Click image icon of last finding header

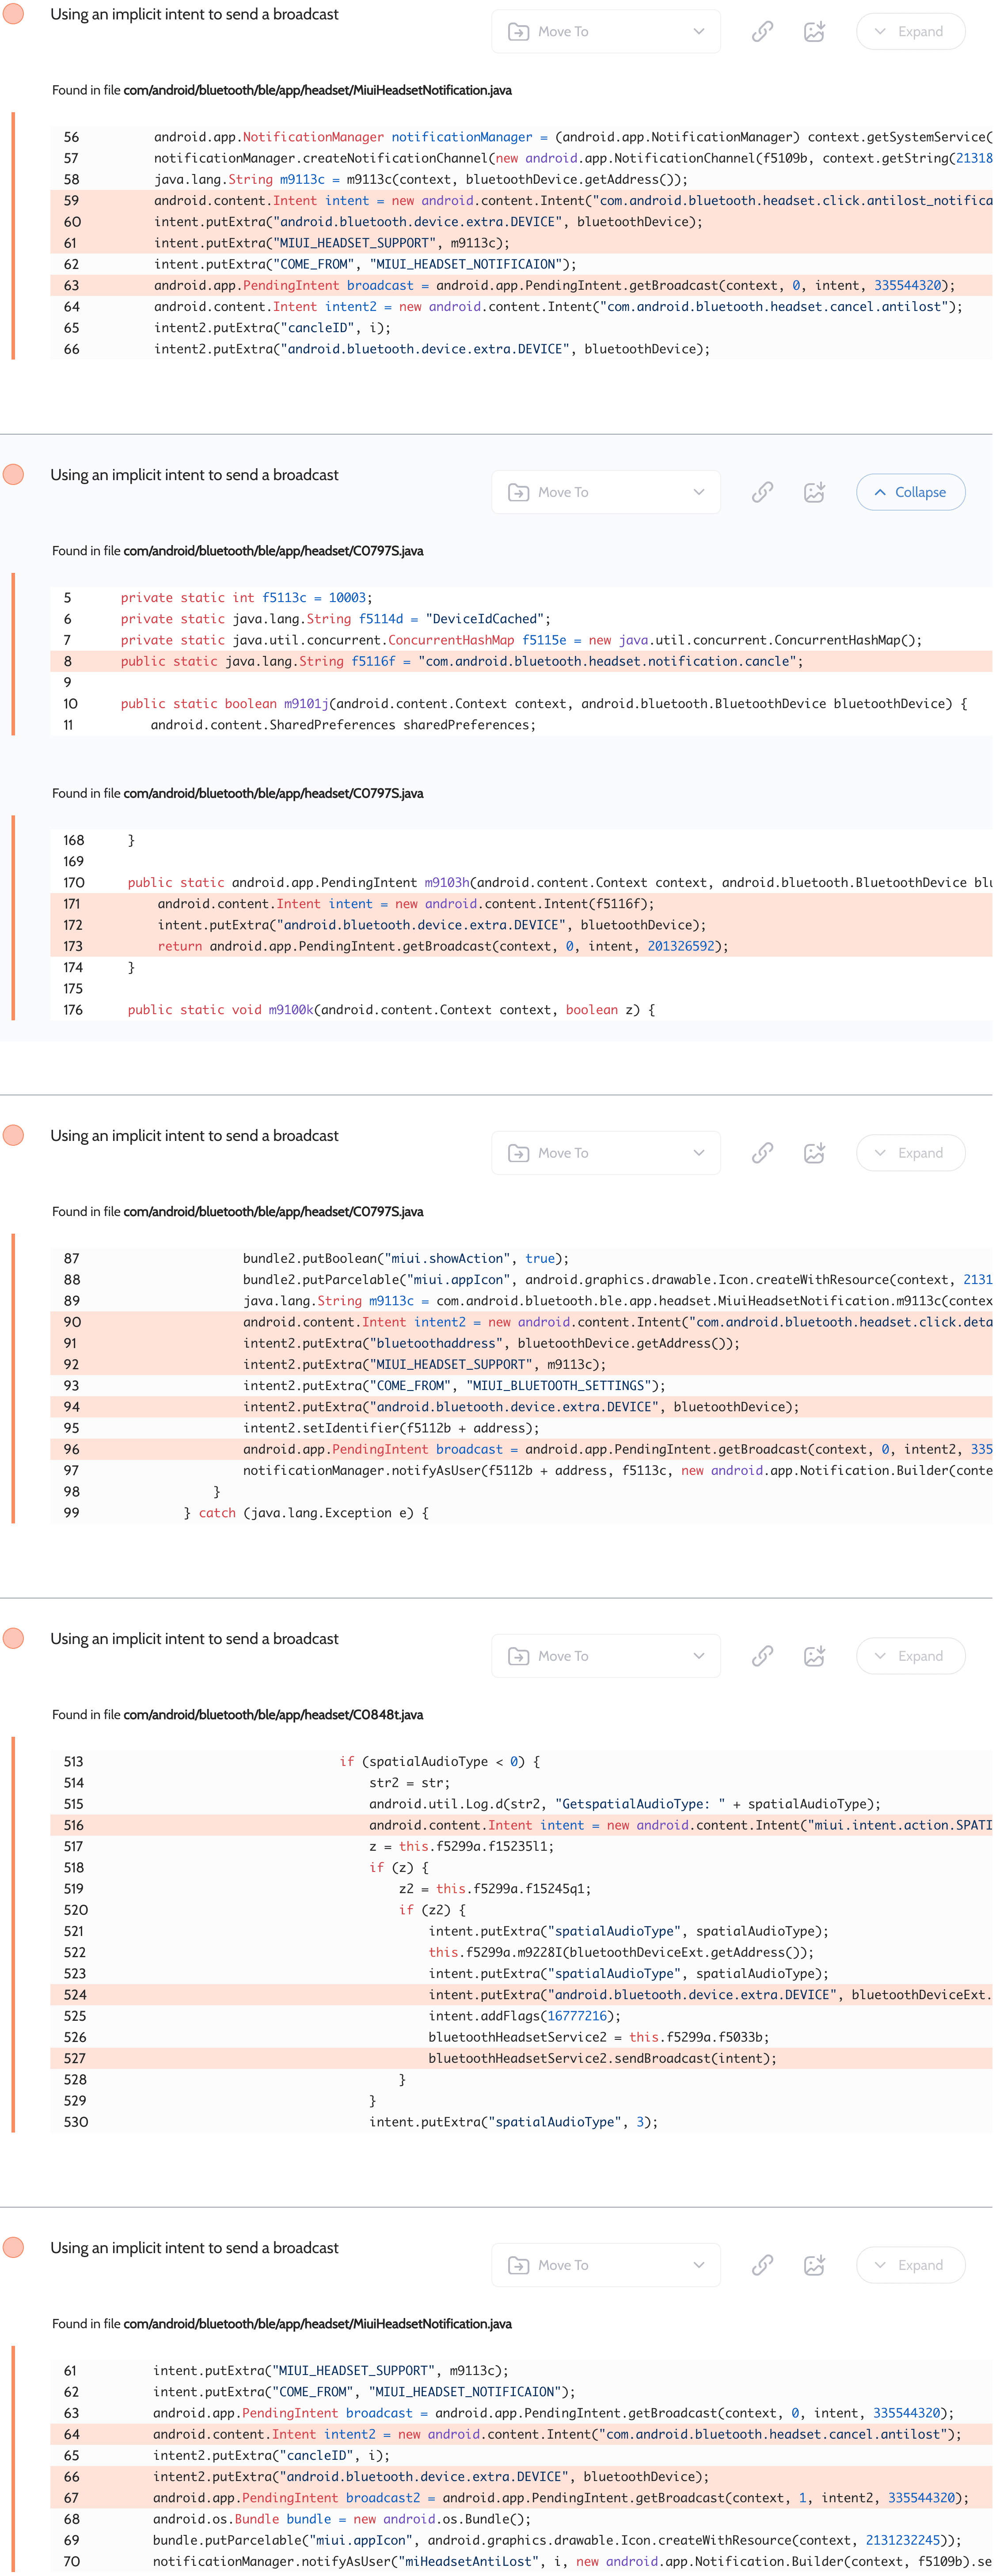click(x=814, y=2265)
